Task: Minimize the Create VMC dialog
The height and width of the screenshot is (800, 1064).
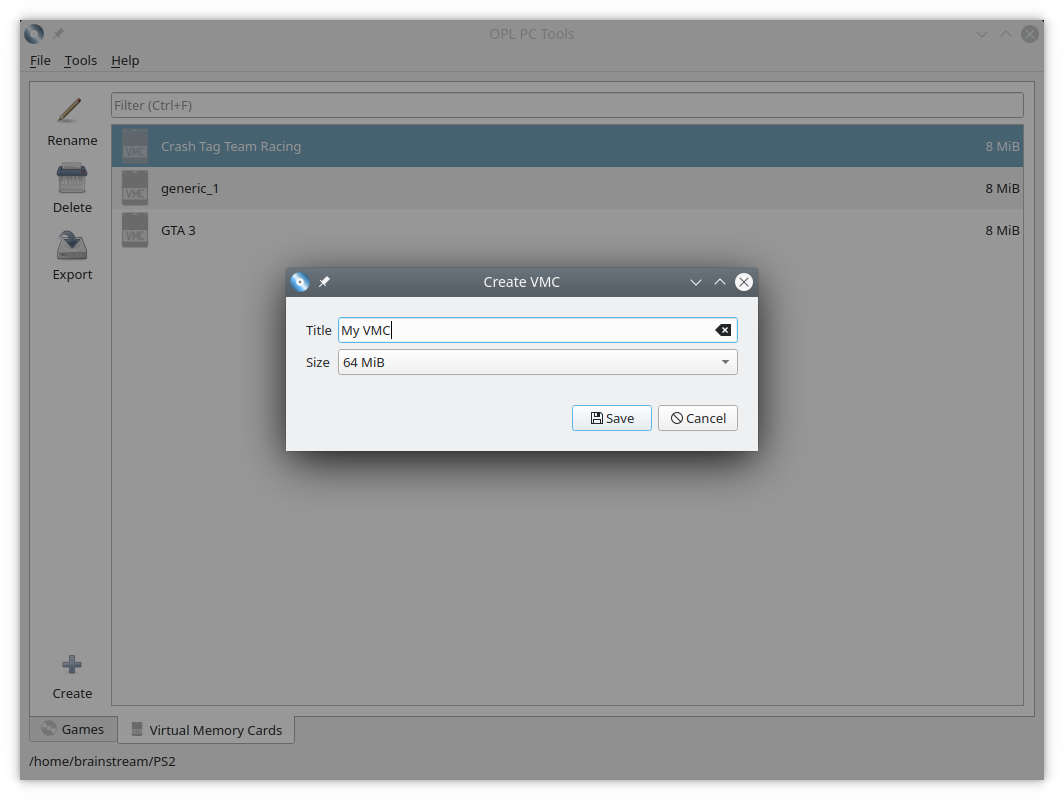Action: coord(696,282)
